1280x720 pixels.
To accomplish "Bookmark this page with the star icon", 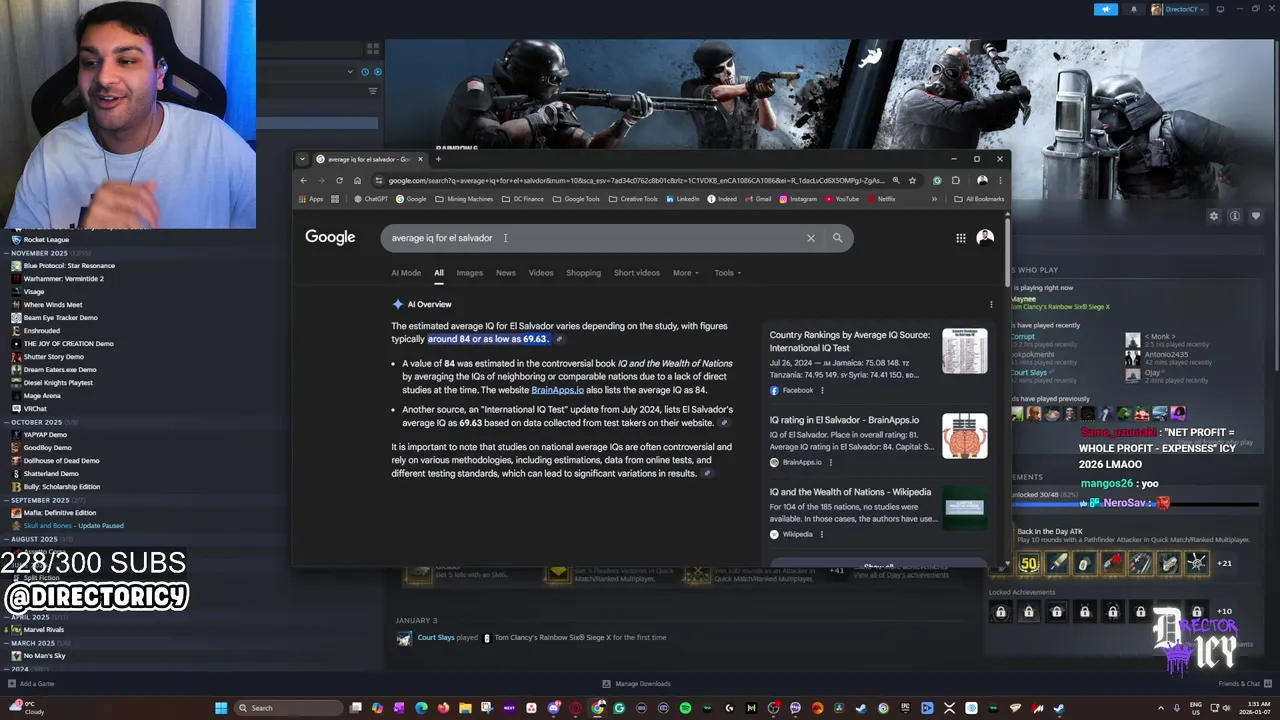I will [912, 181].
